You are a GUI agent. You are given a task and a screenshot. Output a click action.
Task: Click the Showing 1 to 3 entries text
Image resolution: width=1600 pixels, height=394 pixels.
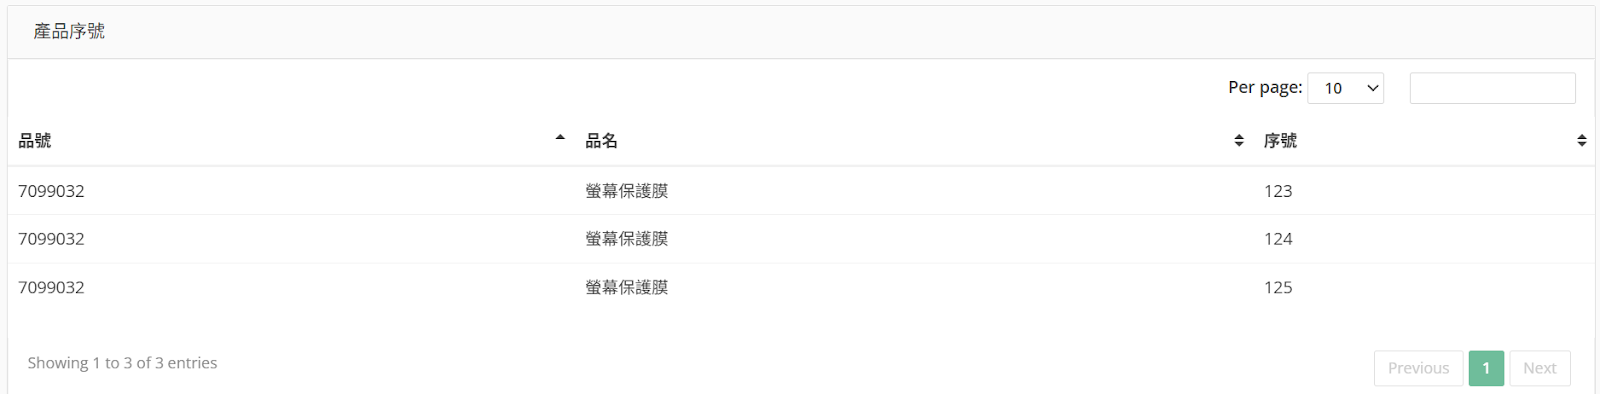tap(122, 363)
